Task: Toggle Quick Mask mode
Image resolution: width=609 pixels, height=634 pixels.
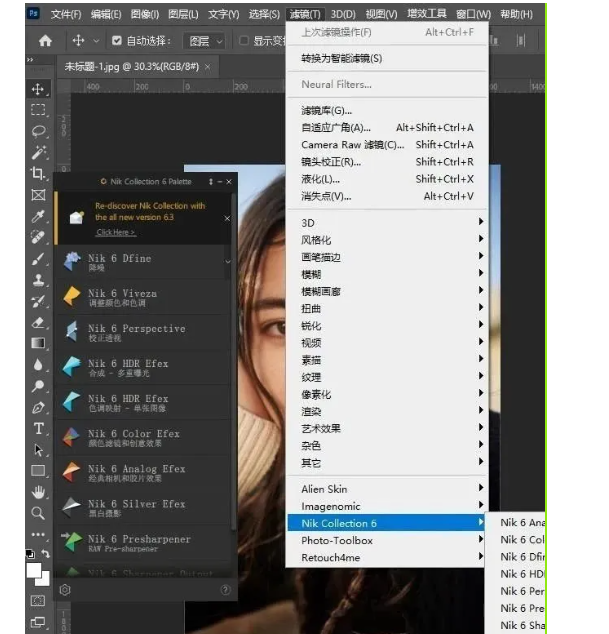Action: 38,601
